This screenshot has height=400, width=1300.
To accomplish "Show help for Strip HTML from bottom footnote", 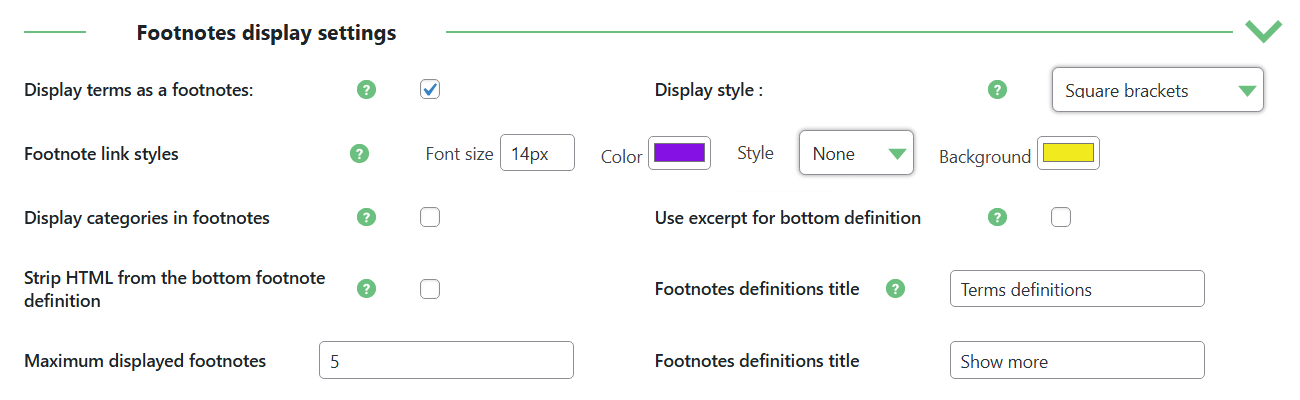I will 367,289.
